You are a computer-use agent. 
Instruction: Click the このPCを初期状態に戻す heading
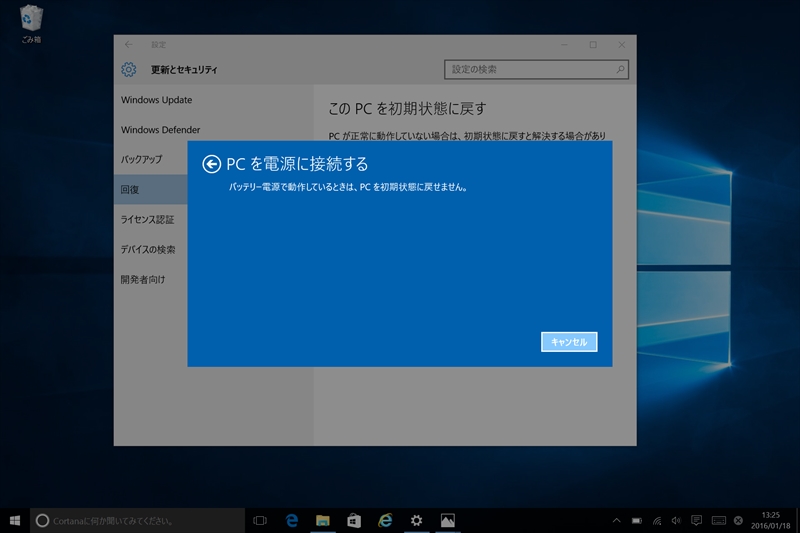pyautogui.click(x=407, y=109)
